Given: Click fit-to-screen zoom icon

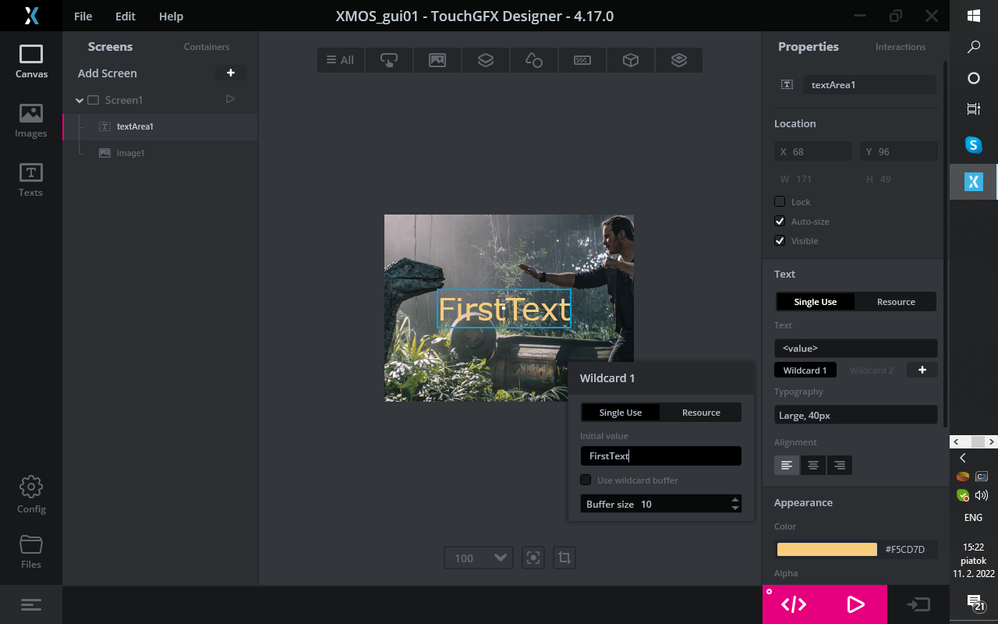Looking at the screenshot, I should [533, 558].
